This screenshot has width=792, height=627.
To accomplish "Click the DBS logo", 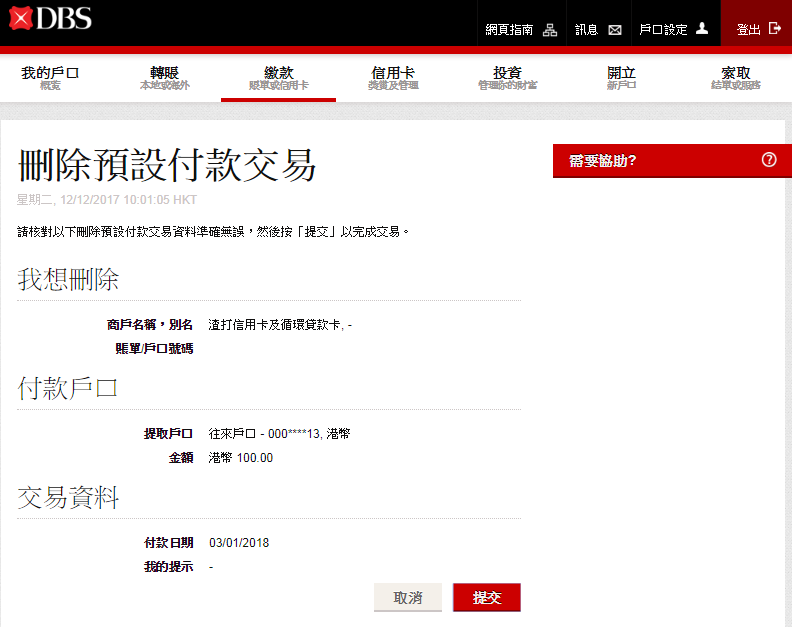I will (x=50, y=18).
